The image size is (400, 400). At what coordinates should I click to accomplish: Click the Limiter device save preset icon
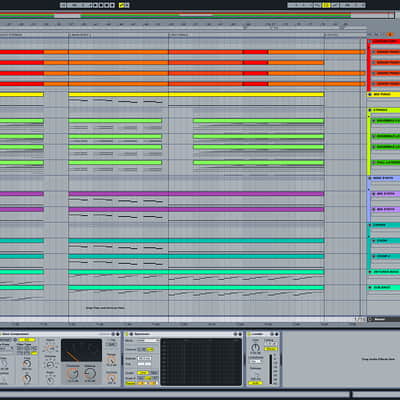click(277, 334)
